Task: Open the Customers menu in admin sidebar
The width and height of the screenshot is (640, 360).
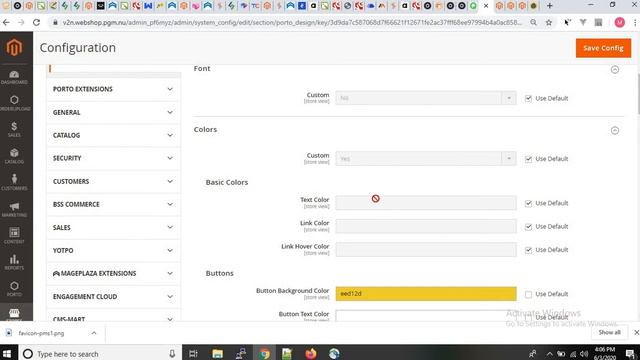Action: tap(14, 182)
